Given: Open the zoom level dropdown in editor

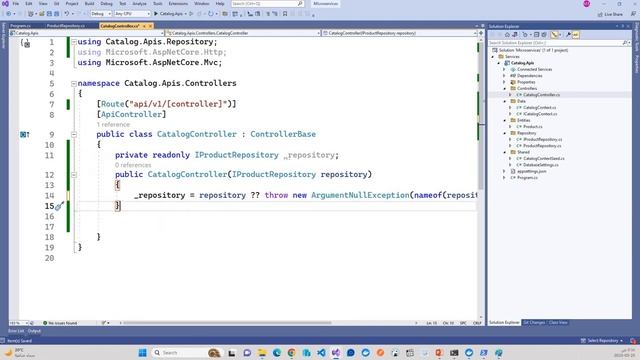Looking at the screenshot, I should point(18,323).
